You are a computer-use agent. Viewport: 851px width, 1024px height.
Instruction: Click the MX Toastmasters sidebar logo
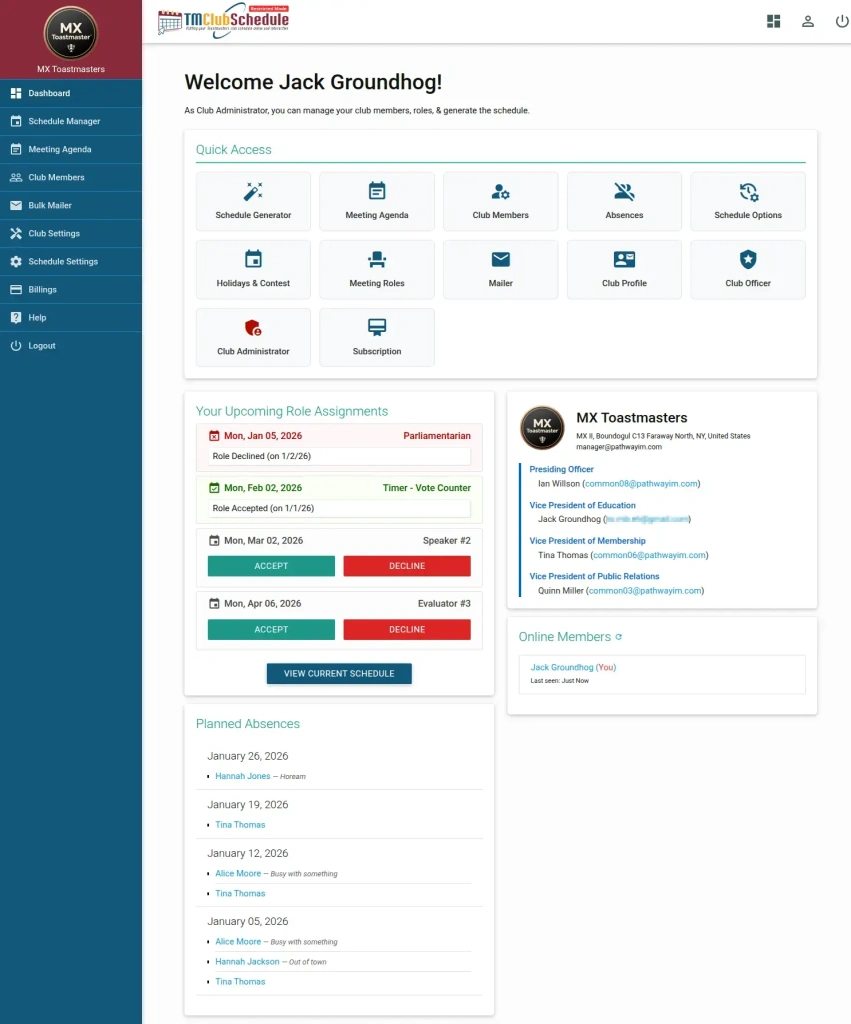[71, 33]
